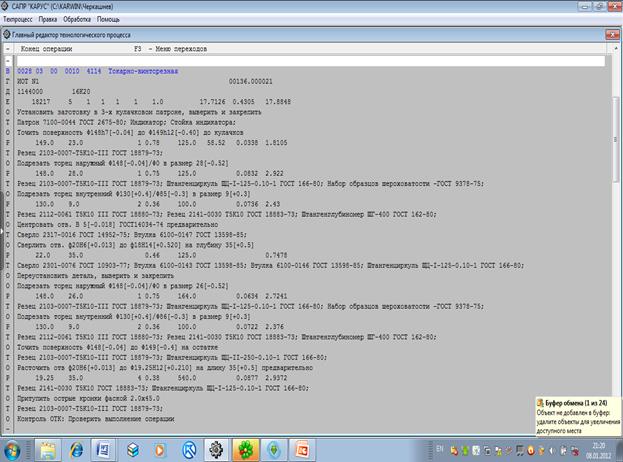Select row Центровать отв. В 5[-0.018] предварительно
Viewport: 623px width, 462px height.
tap(117, 224)
